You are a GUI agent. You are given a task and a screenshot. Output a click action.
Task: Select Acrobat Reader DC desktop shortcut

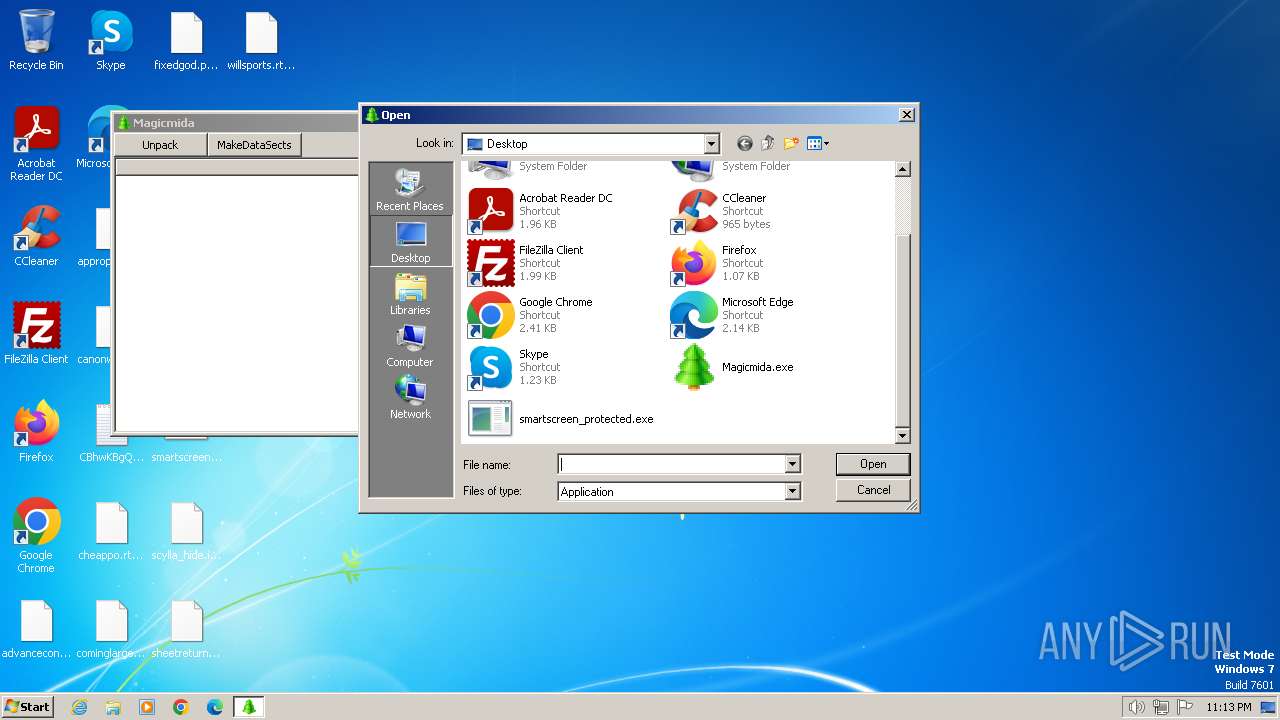pyautogui.click(x=36, y=144)
